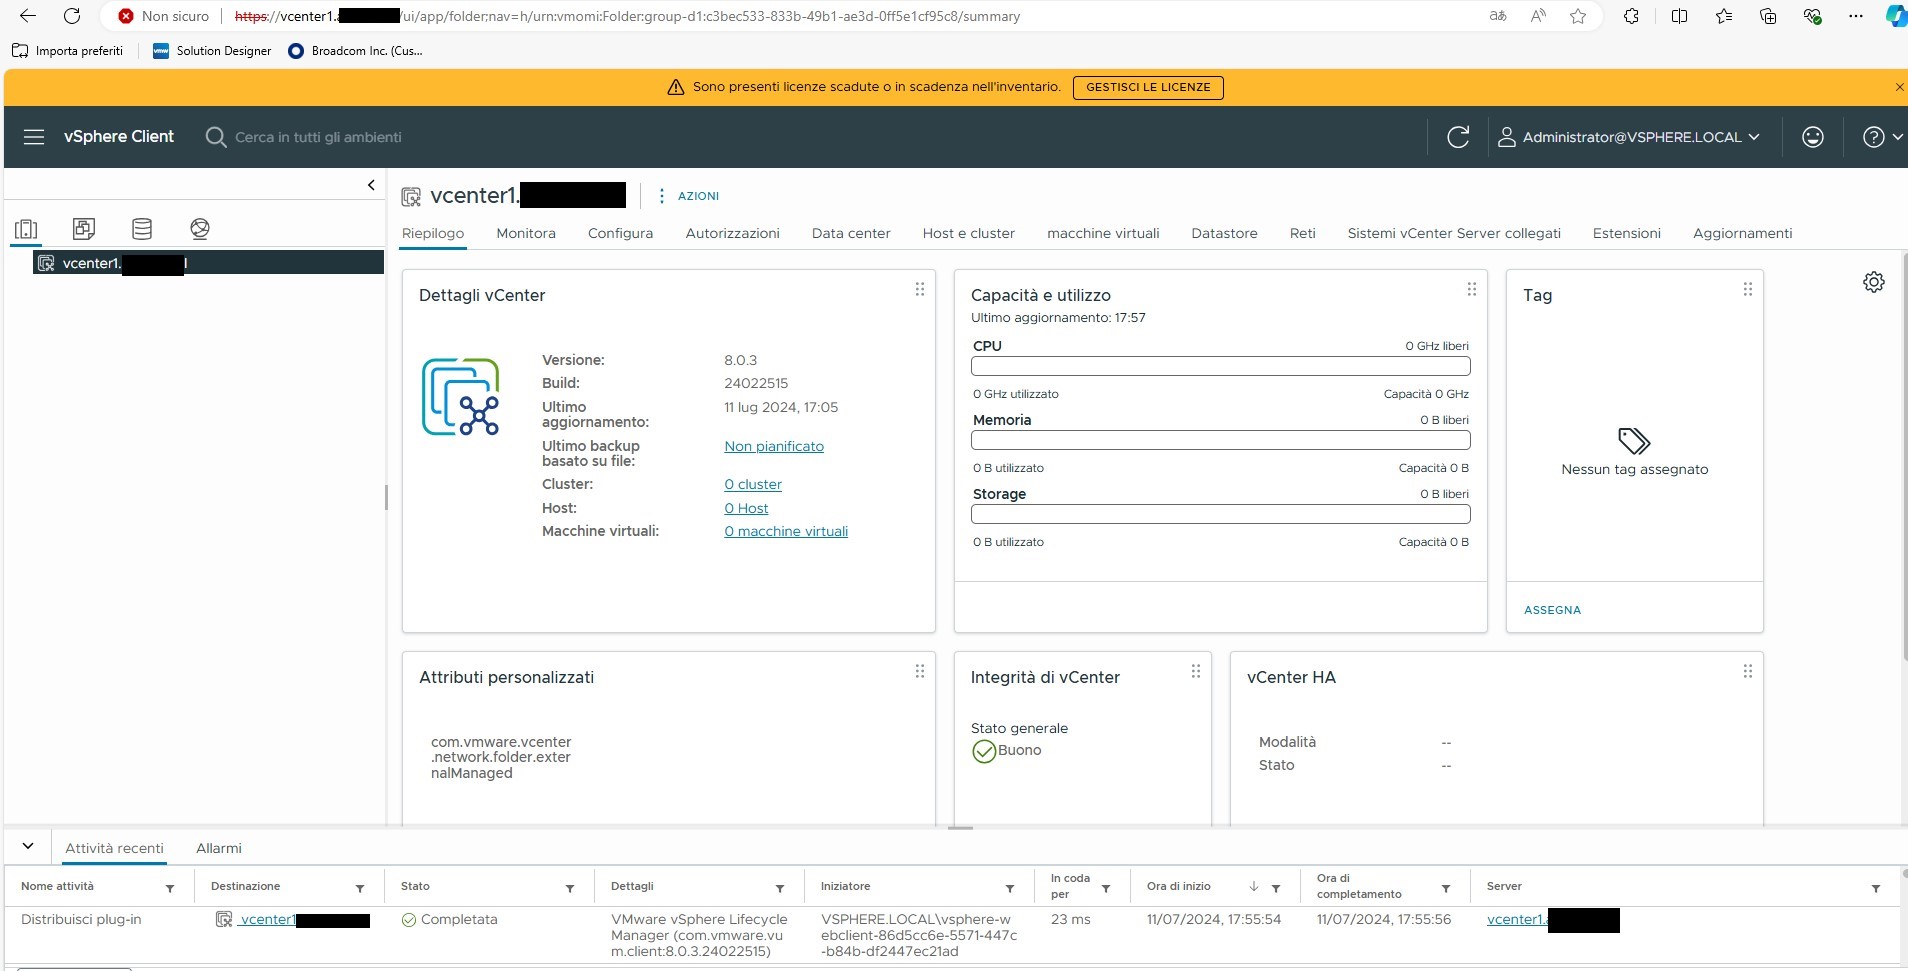Screen dimensions: 1908x971
Task: Switch to the Allarmi tab
Action: coord(219,848)
